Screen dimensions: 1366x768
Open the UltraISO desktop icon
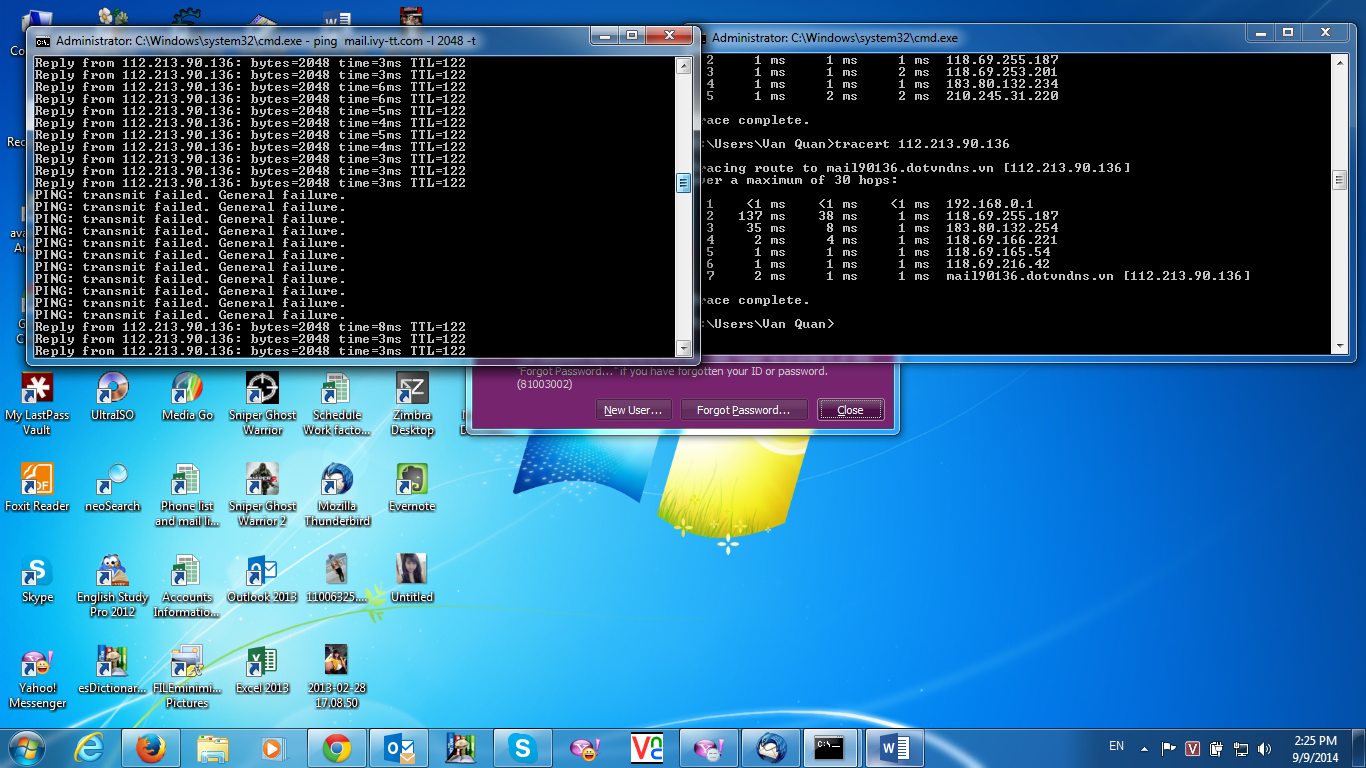point(112,396)
